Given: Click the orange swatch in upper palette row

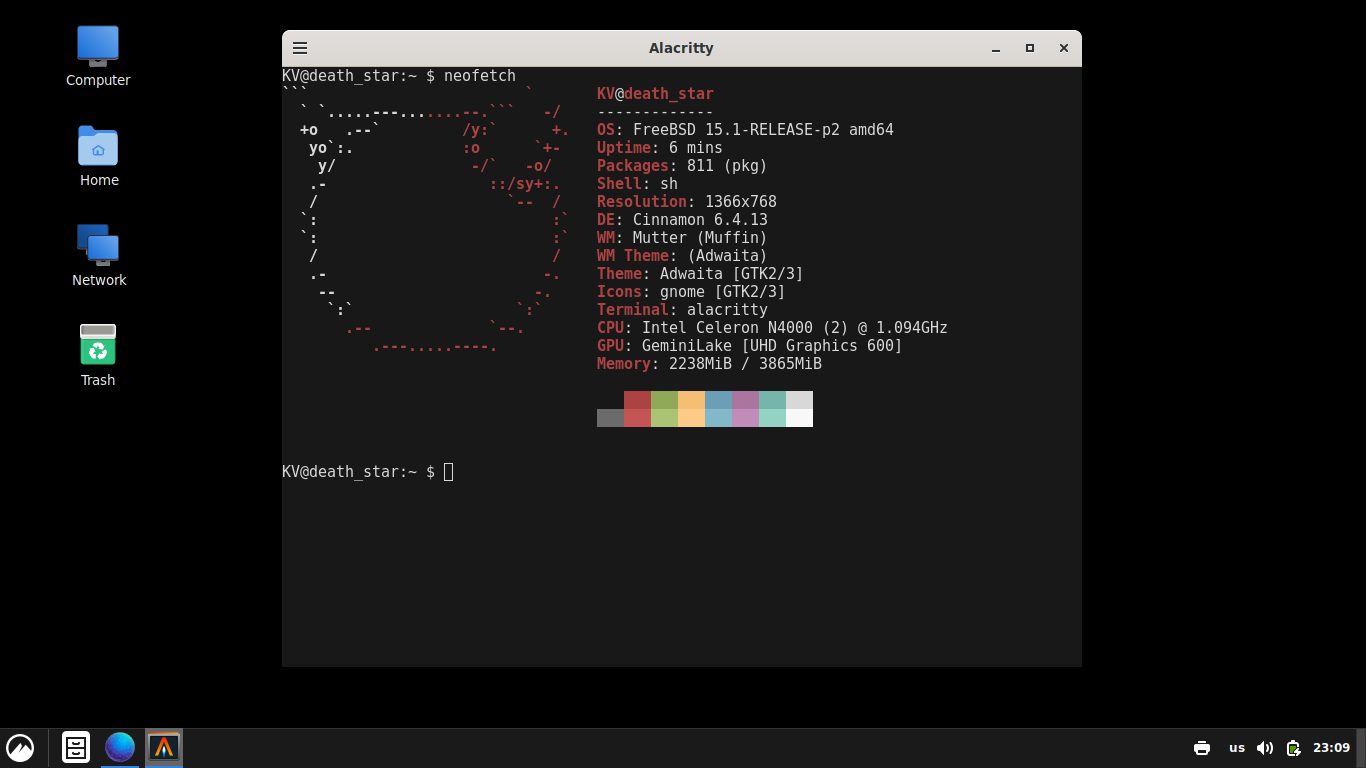Looking at the screenshot, I should point(691,400).
